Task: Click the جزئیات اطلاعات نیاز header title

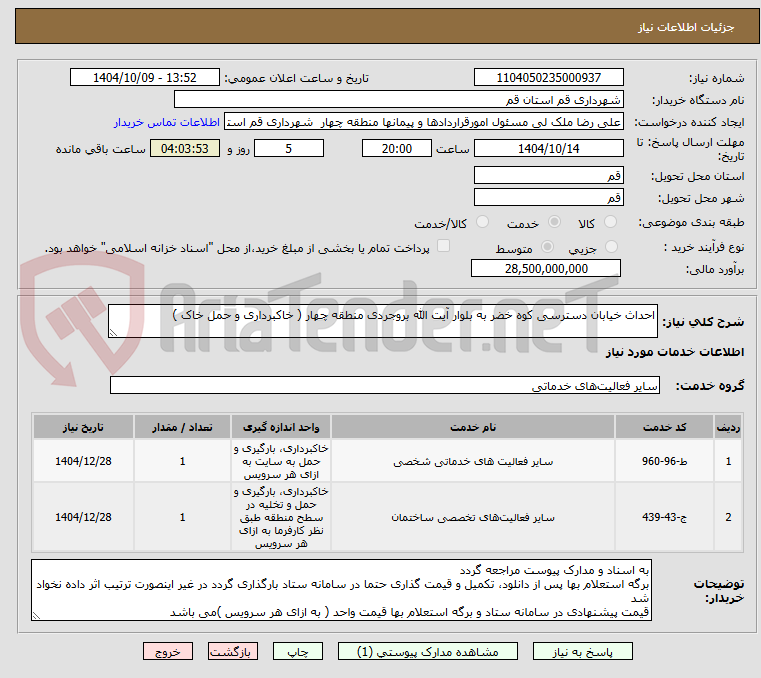Action: 685,27
